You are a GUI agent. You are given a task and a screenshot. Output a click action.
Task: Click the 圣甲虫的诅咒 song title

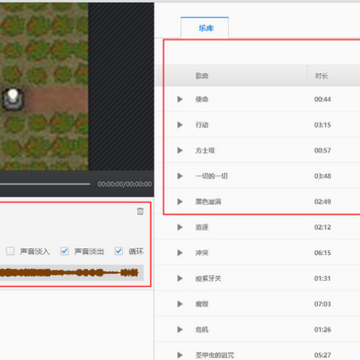click(214, 355)
